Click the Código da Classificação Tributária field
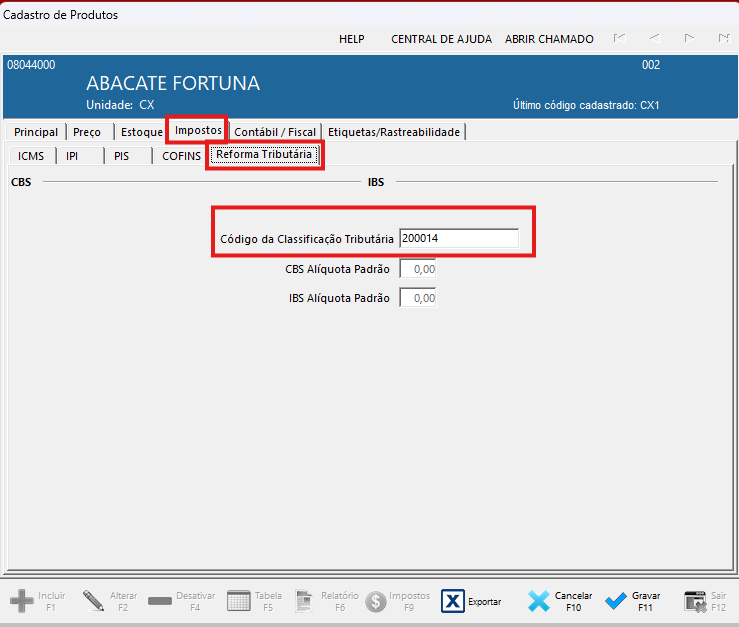This screenshot has width=739, height=627. click(458, 239)
